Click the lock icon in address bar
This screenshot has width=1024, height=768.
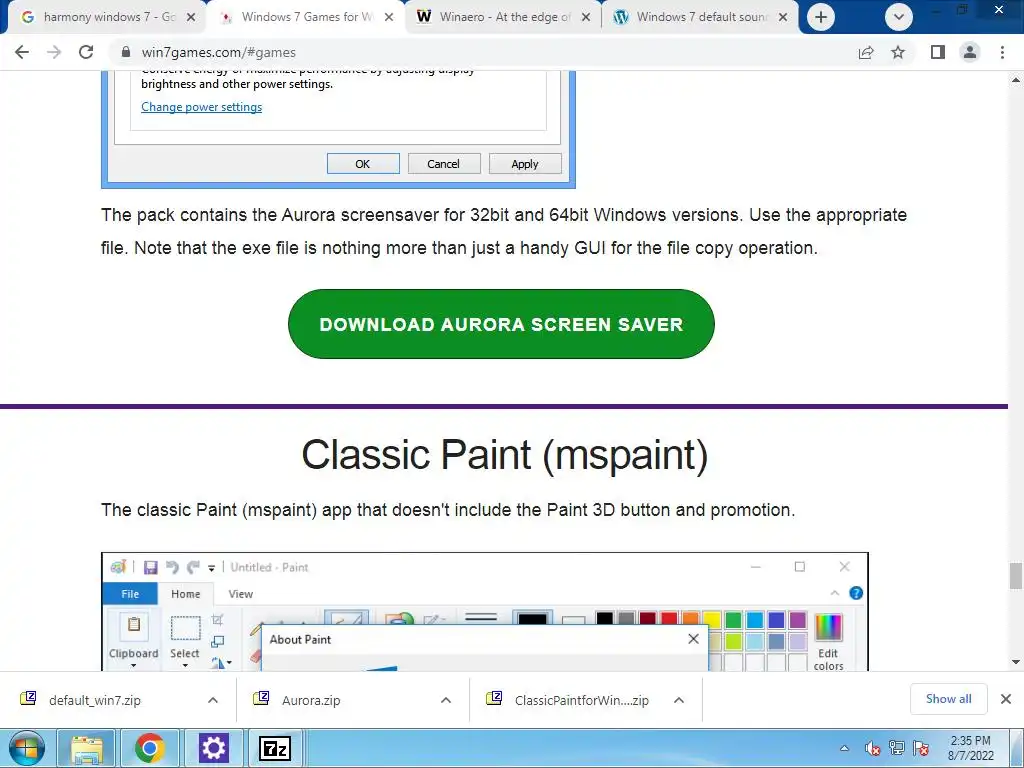pos(126,52)
